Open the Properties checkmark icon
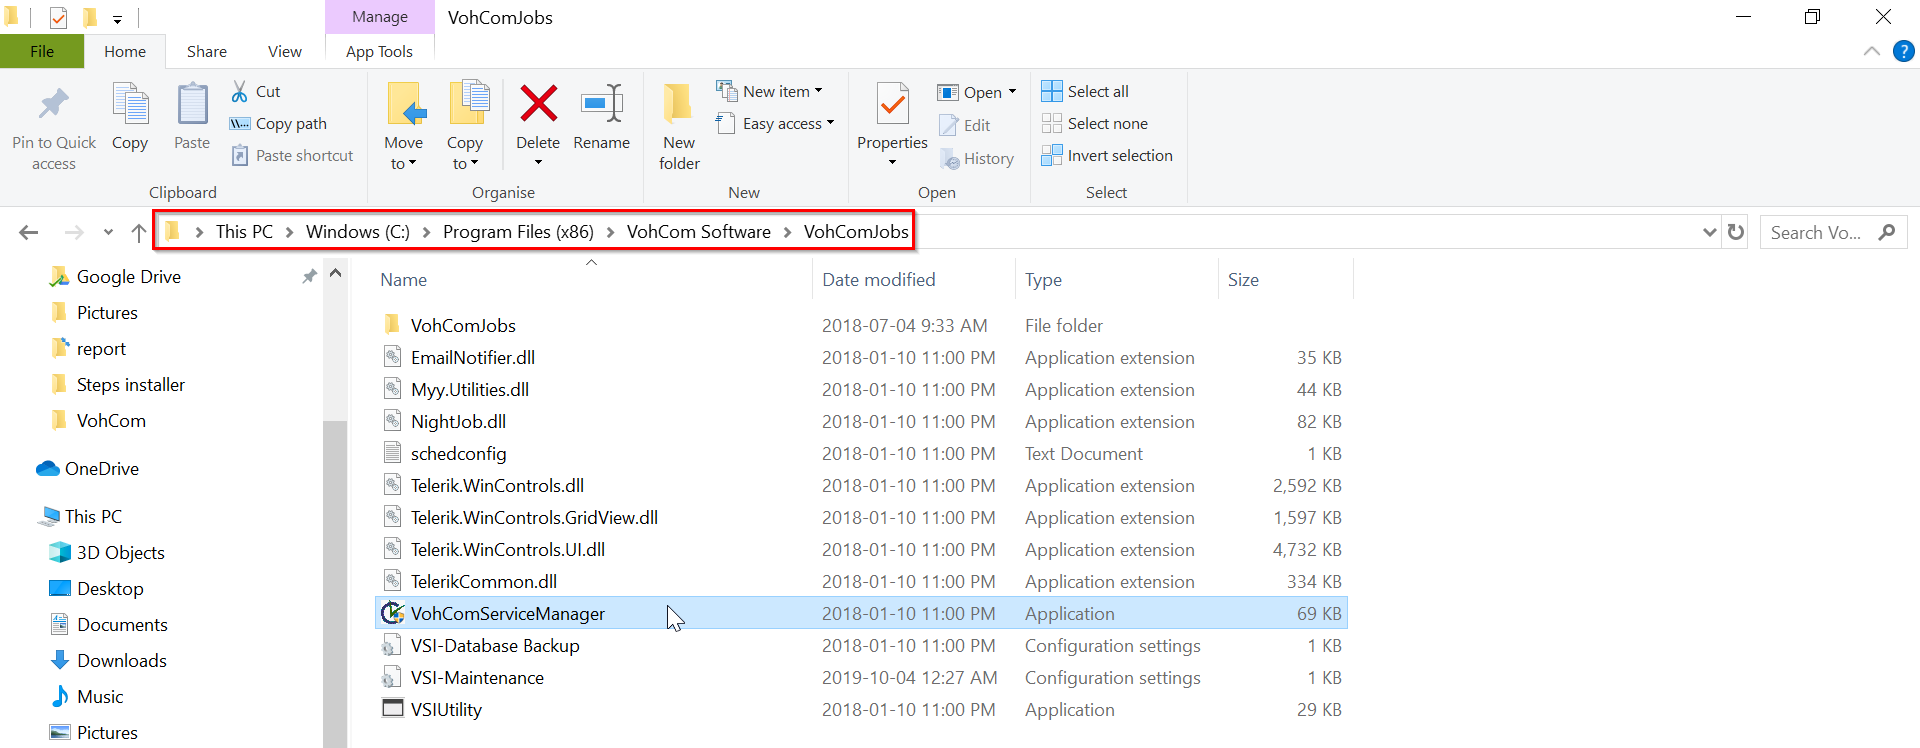Viewport: 1920px width, 748px height. coord(892,105)
